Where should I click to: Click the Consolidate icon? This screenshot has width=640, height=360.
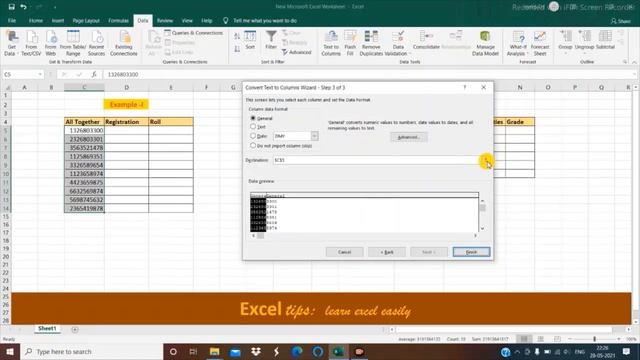[426, 40]
